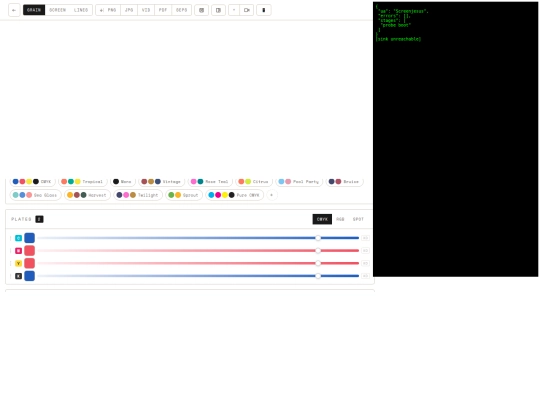Click the C plate drag handle

pos(11,238)
